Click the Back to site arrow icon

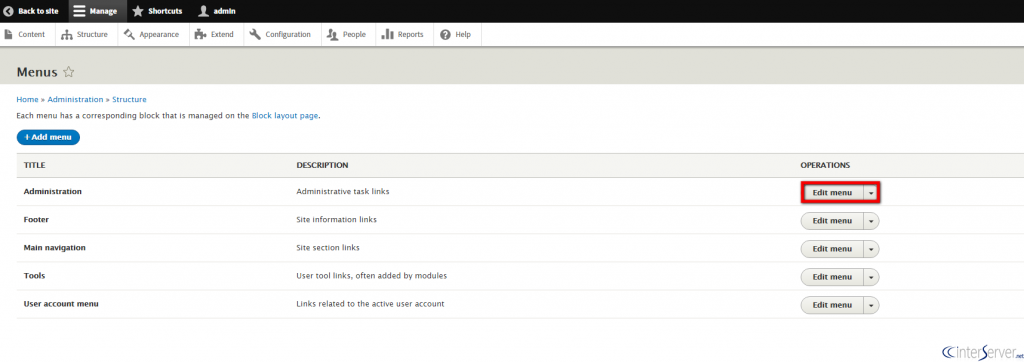coord(8,11)
